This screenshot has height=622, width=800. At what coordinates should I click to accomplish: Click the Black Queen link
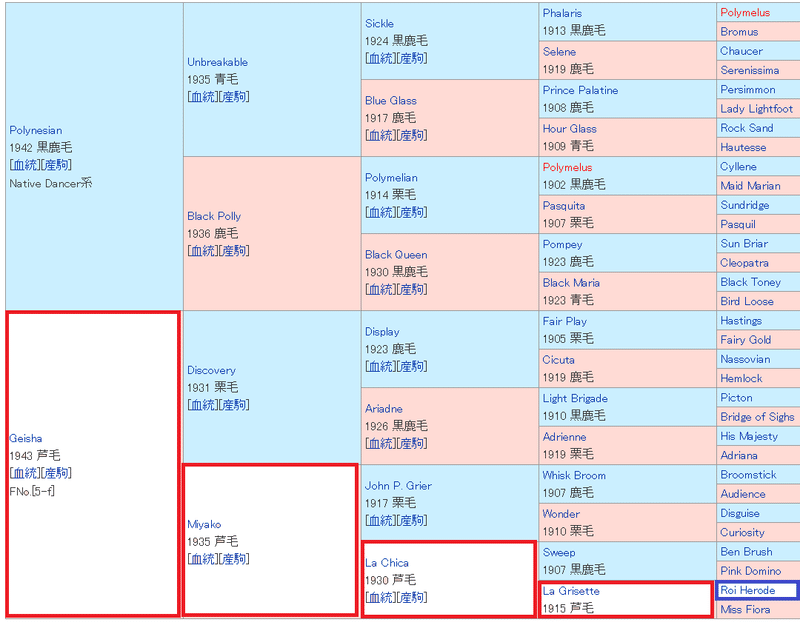click(x=396, y=255)
